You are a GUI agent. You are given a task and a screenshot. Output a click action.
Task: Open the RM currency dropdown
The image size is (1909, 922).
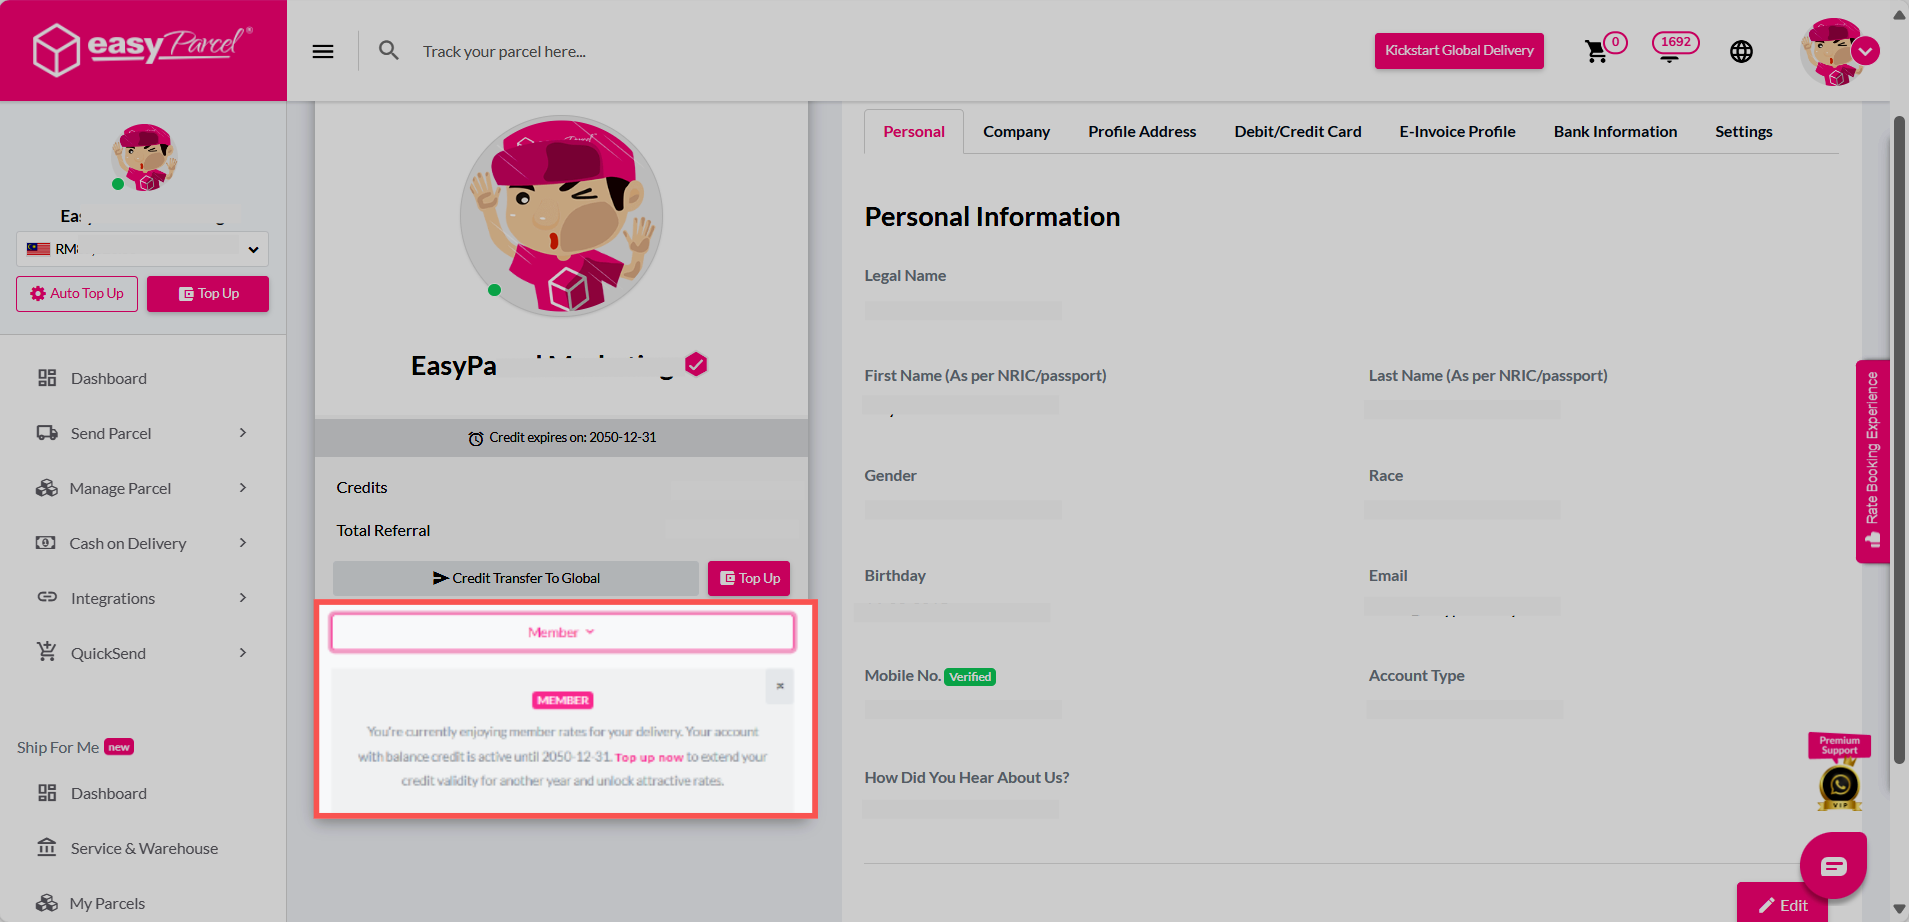[142, 249]
